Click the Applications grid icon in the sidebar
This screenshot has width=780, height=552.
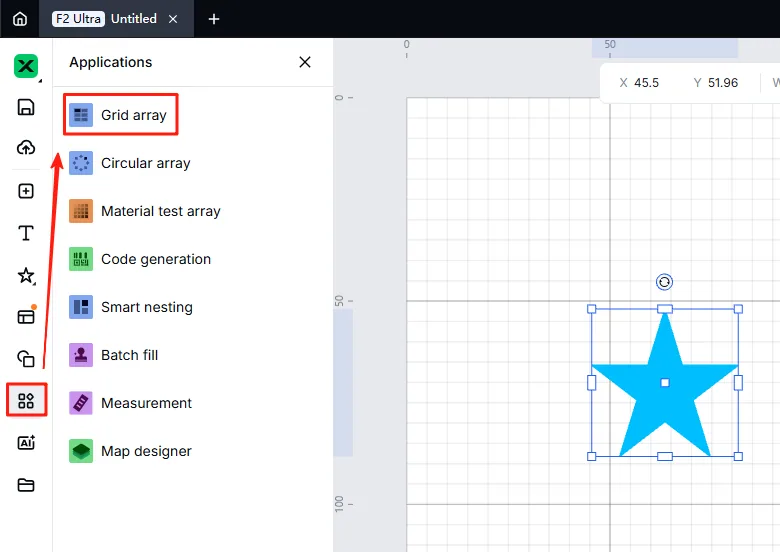coord(26,400)
